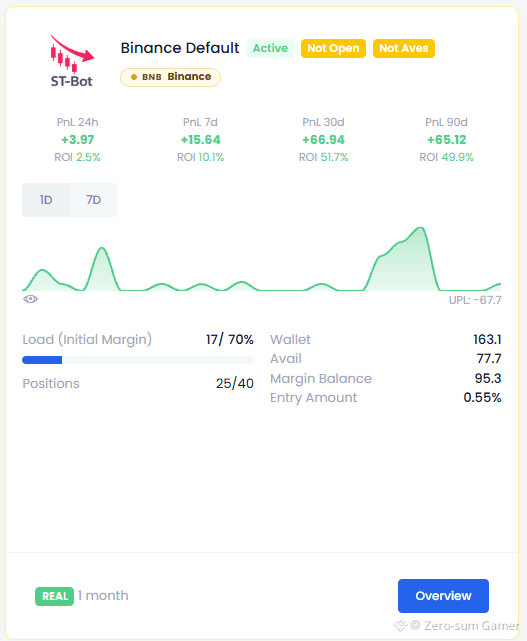Click the Wallet value 163.1

[487, 340]
